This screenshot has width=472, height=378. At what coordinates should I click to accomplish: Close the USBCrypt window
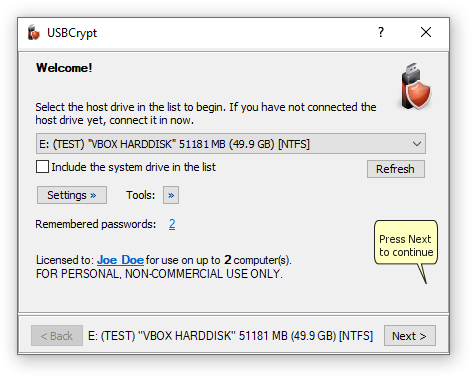426,32
